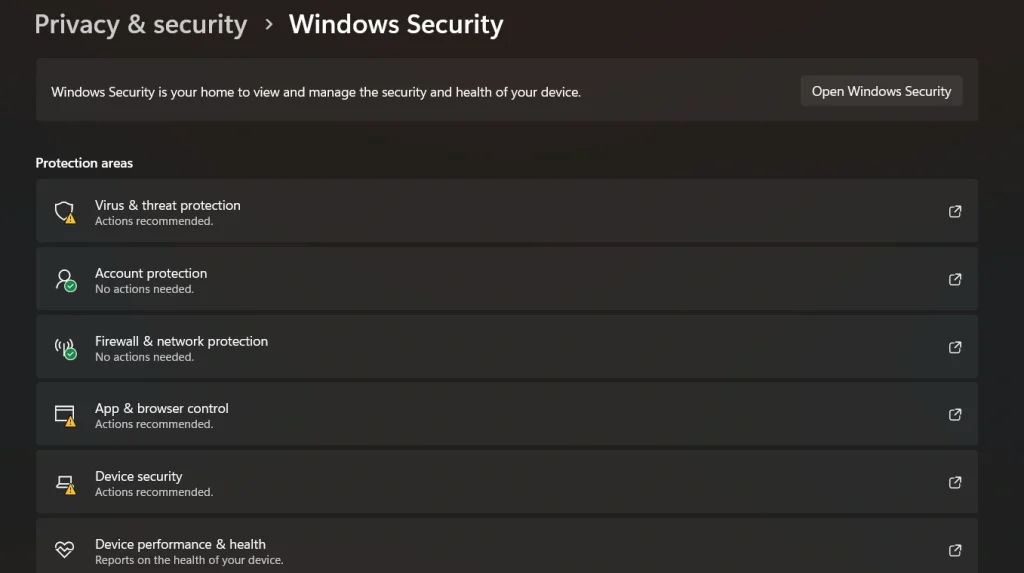Open the external link icon for Account protection

tap(955, 279)
